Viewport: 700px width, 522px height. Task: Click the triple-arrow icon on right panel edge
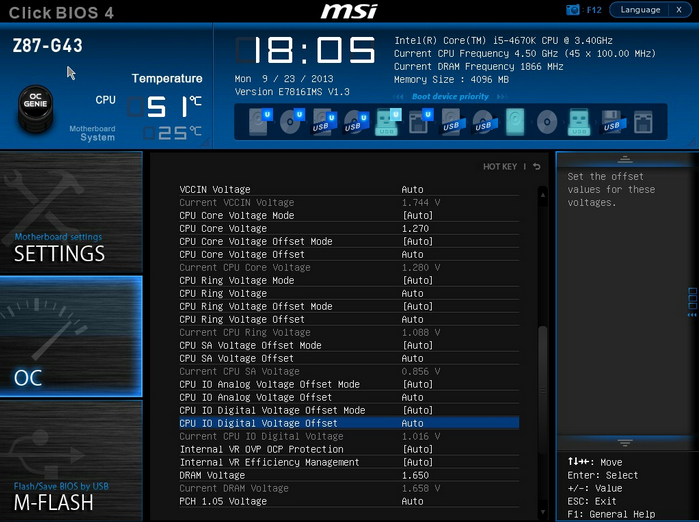[x=692, y=315]
